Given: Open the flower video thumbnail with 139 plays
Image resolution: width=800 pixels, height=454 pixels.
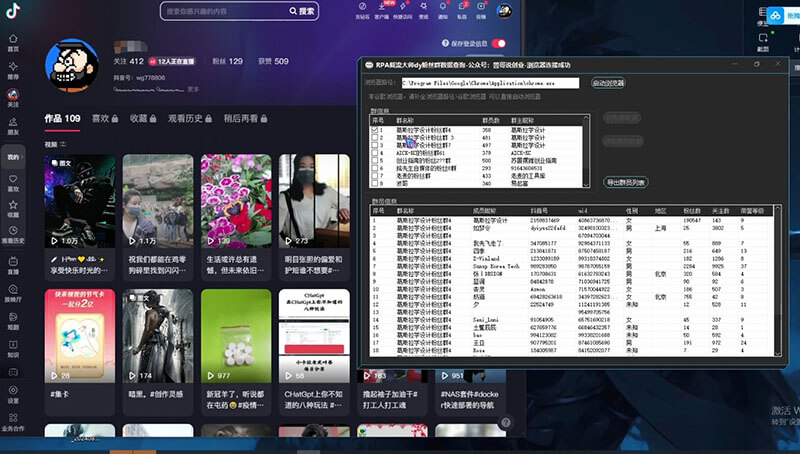Looking at the screenshot, I should coord(236,201).
